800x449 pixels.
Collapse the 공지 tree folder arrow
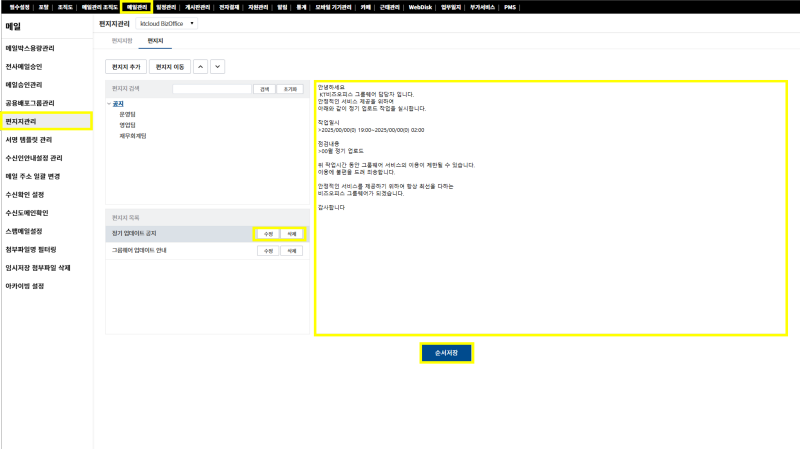(x=109, y=103)
